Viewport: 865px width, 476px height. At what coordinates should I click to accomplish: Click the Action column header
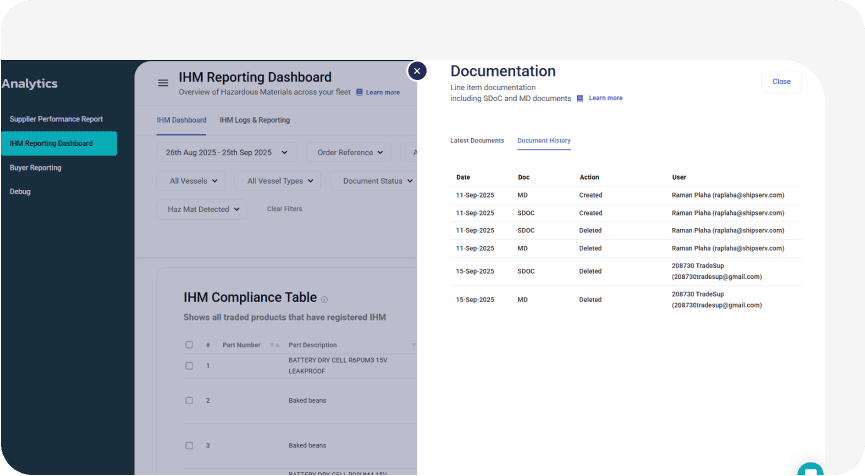tap(589, 178)
